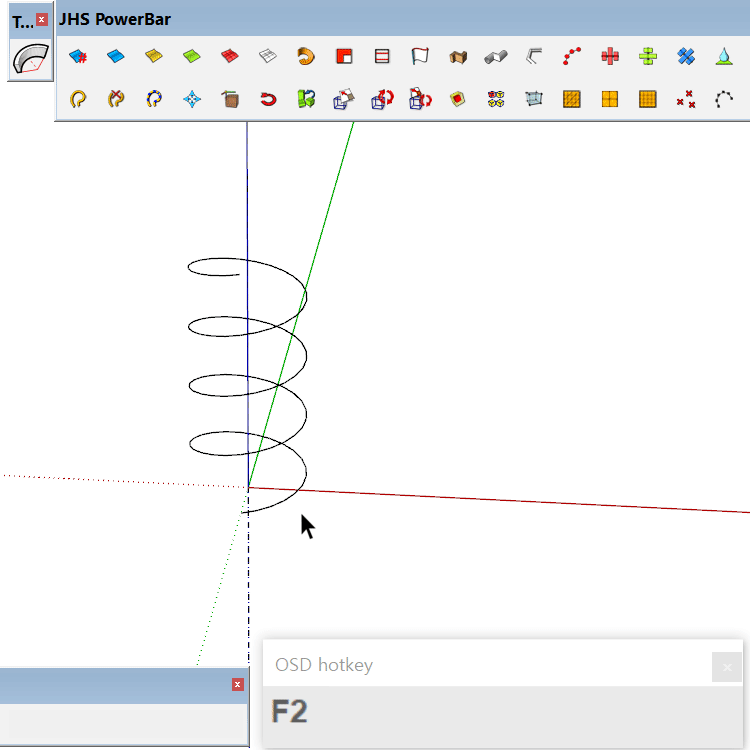The height and width of the screenshot is (750, 750).
Task: Click the three red X marks icon
Action: [x=686, y=99]
